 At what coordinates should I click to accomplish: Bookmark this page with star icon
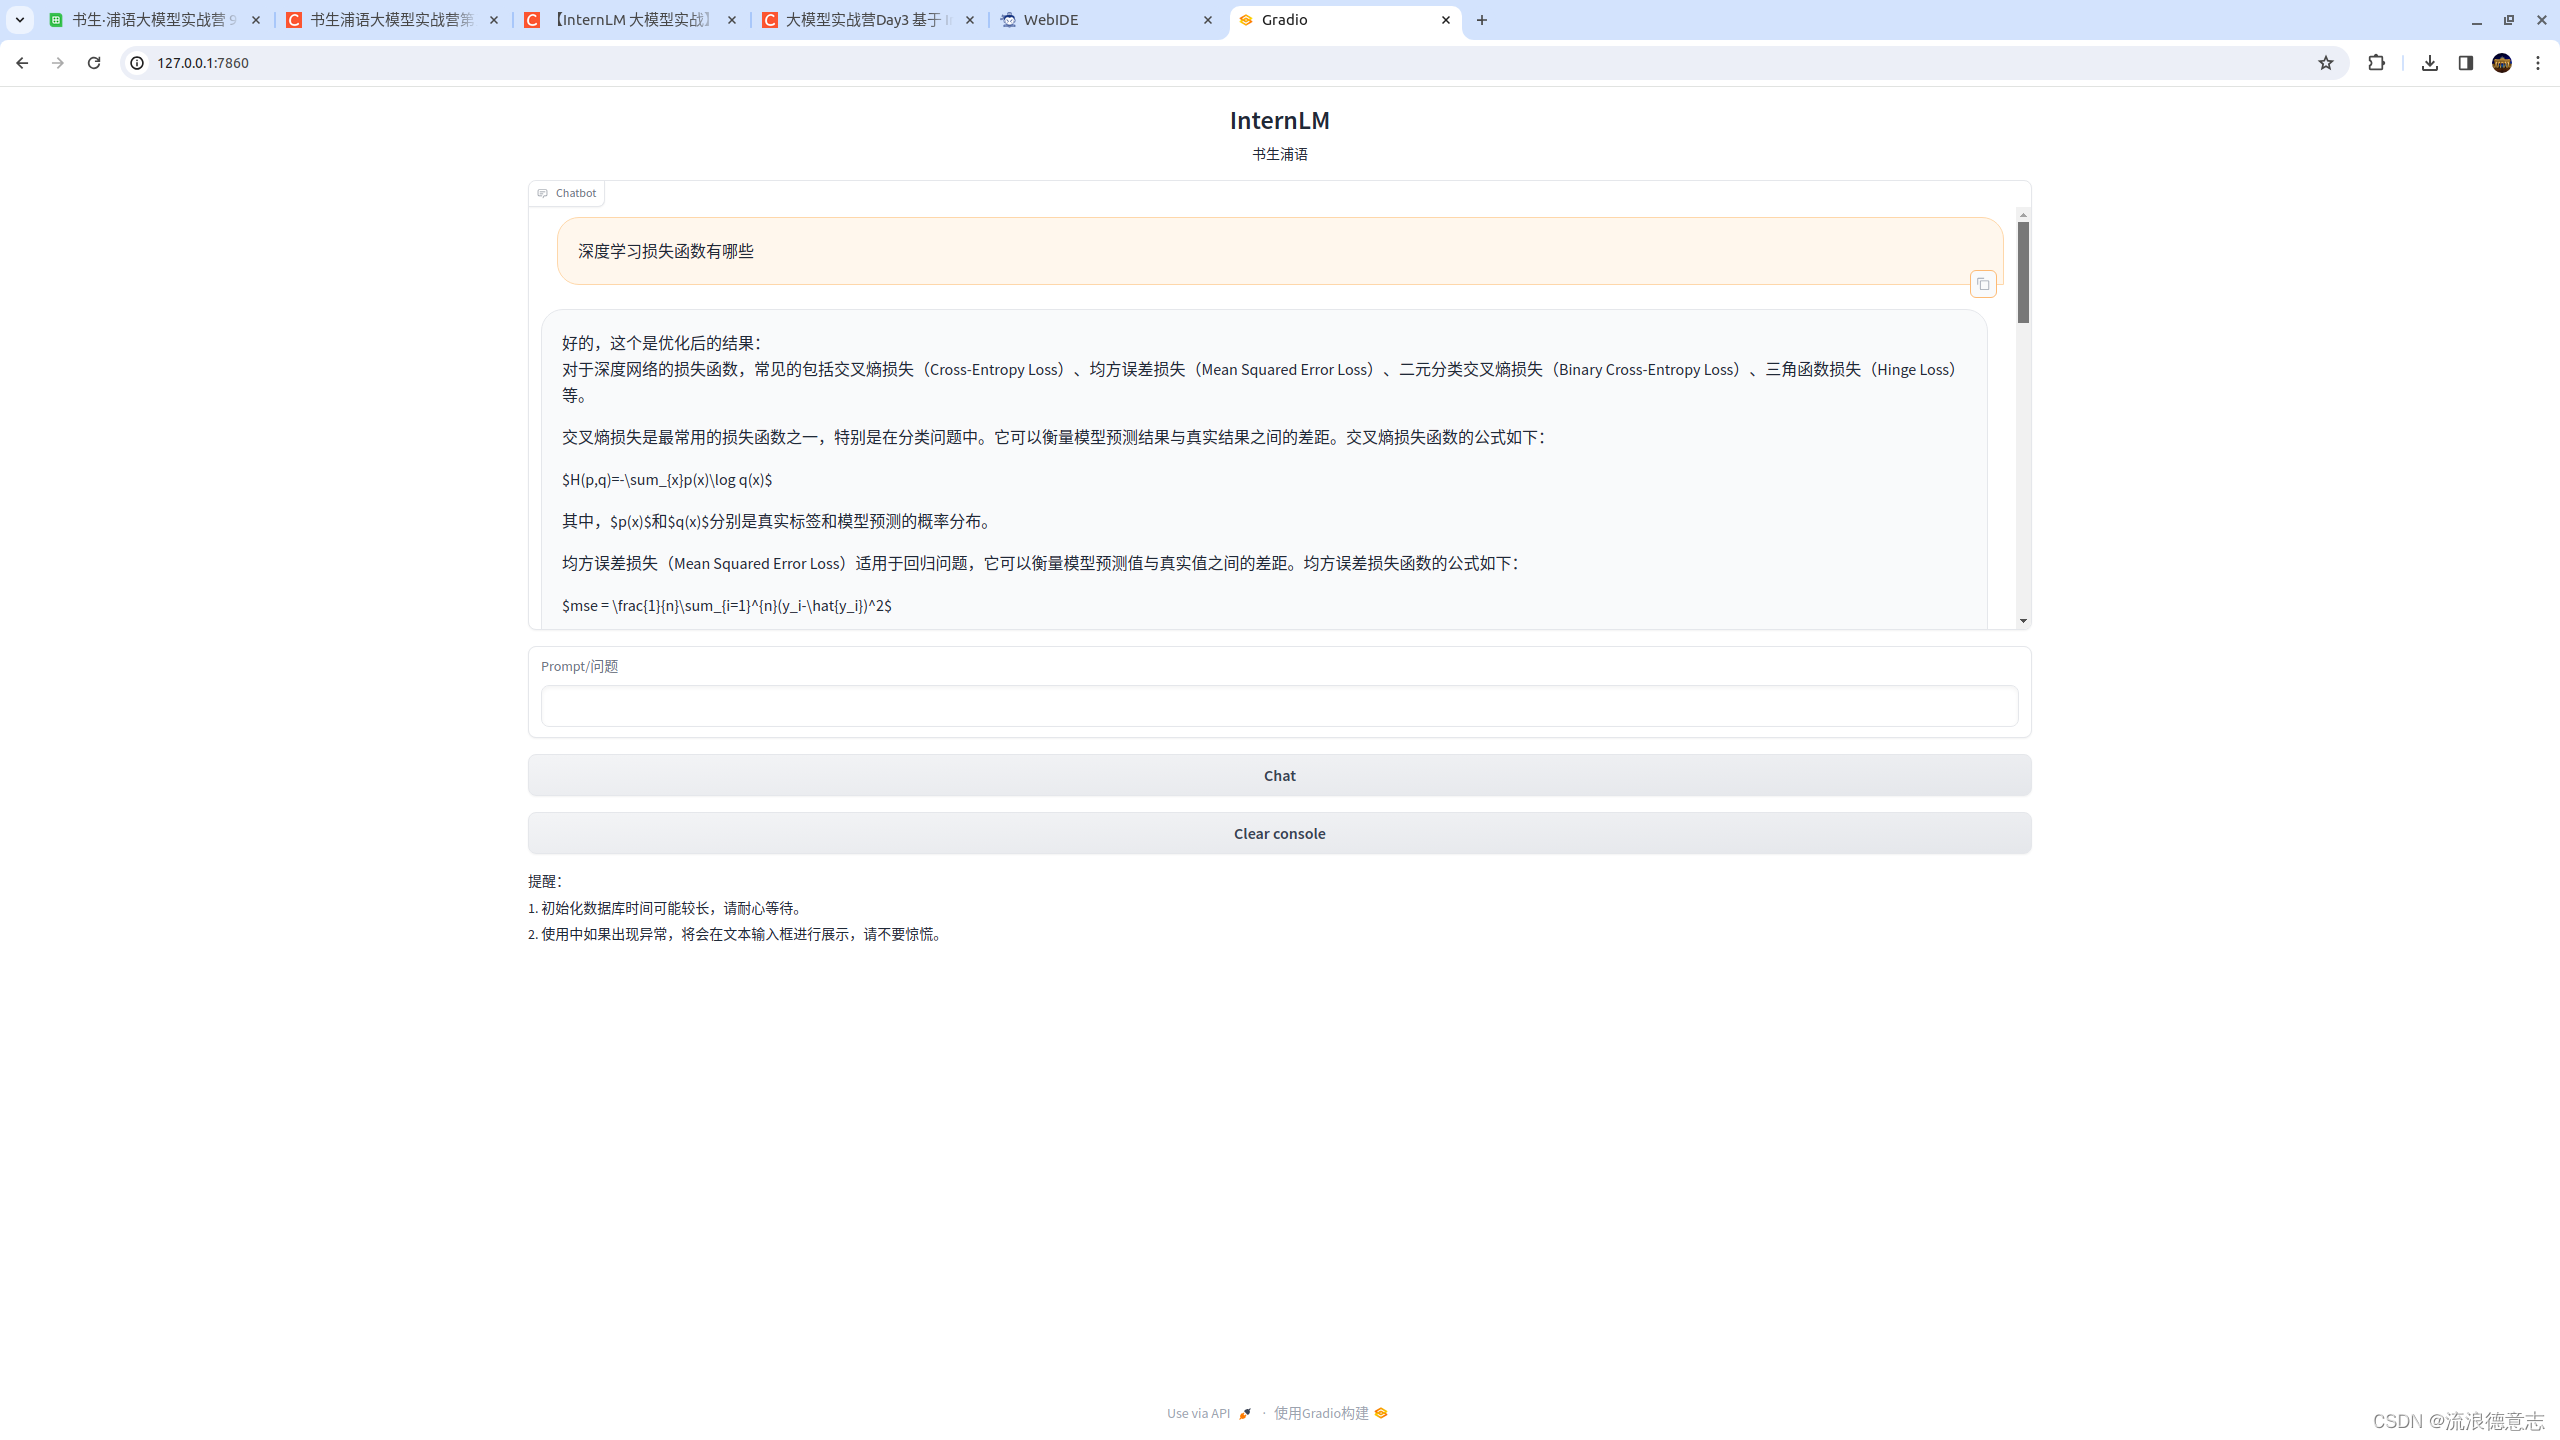click(x=2326, y=63)
